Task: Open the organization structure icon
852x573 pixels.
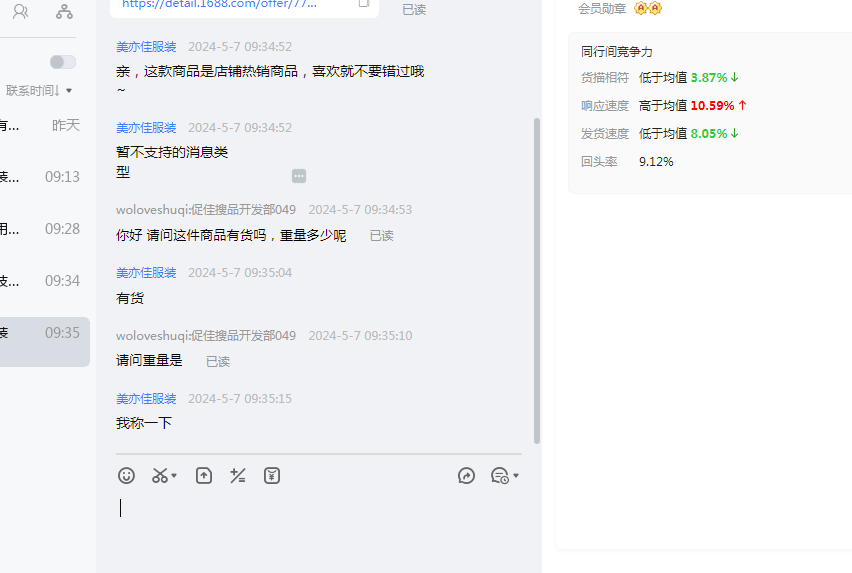Action: tap(64, 11)
